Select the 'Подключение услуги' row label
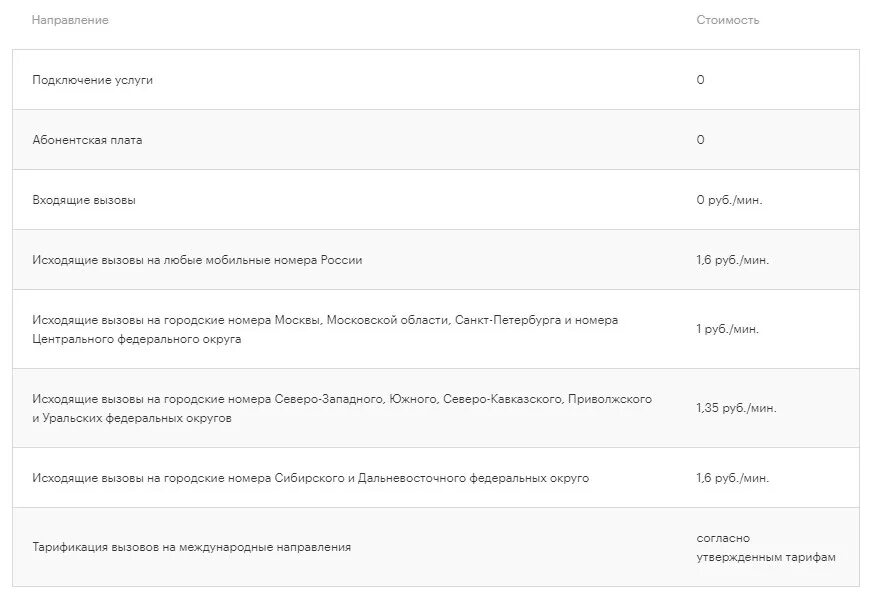878x602 pixels. [93, 80]
